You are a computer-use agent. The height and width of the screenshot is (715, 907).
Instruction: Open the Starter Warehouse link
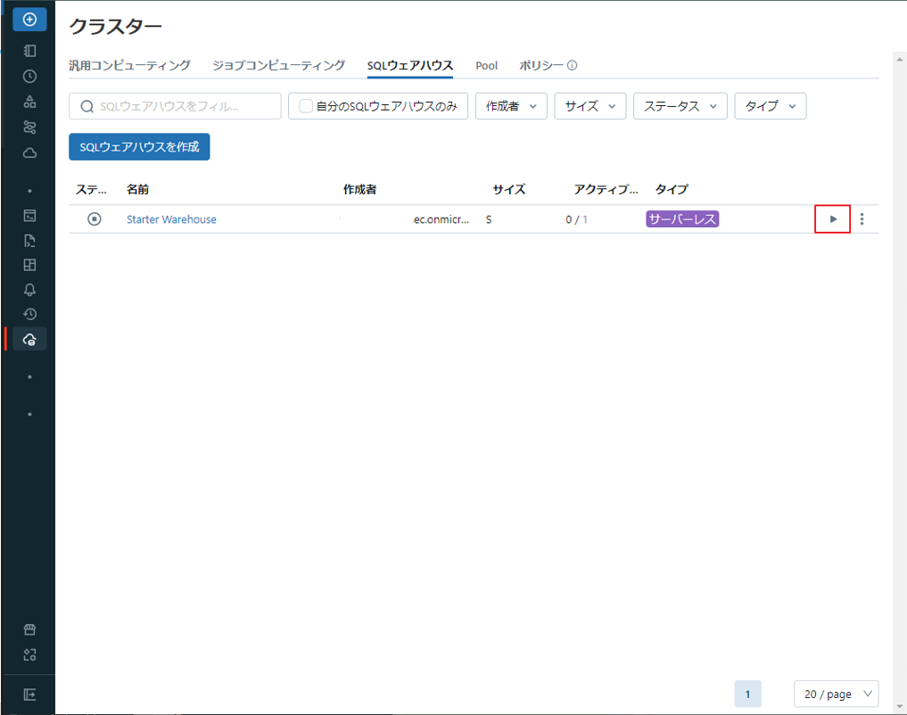click(x=171, y=220)
